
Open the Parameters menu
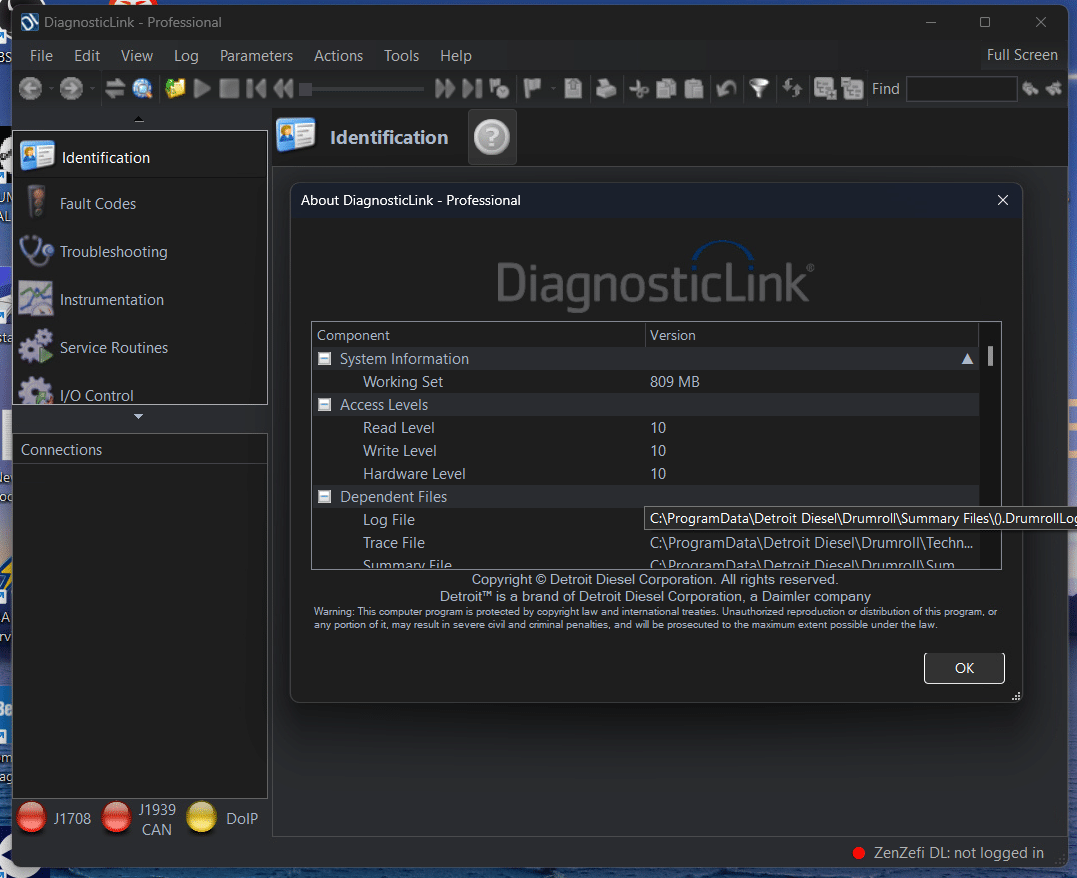[256, 56]
